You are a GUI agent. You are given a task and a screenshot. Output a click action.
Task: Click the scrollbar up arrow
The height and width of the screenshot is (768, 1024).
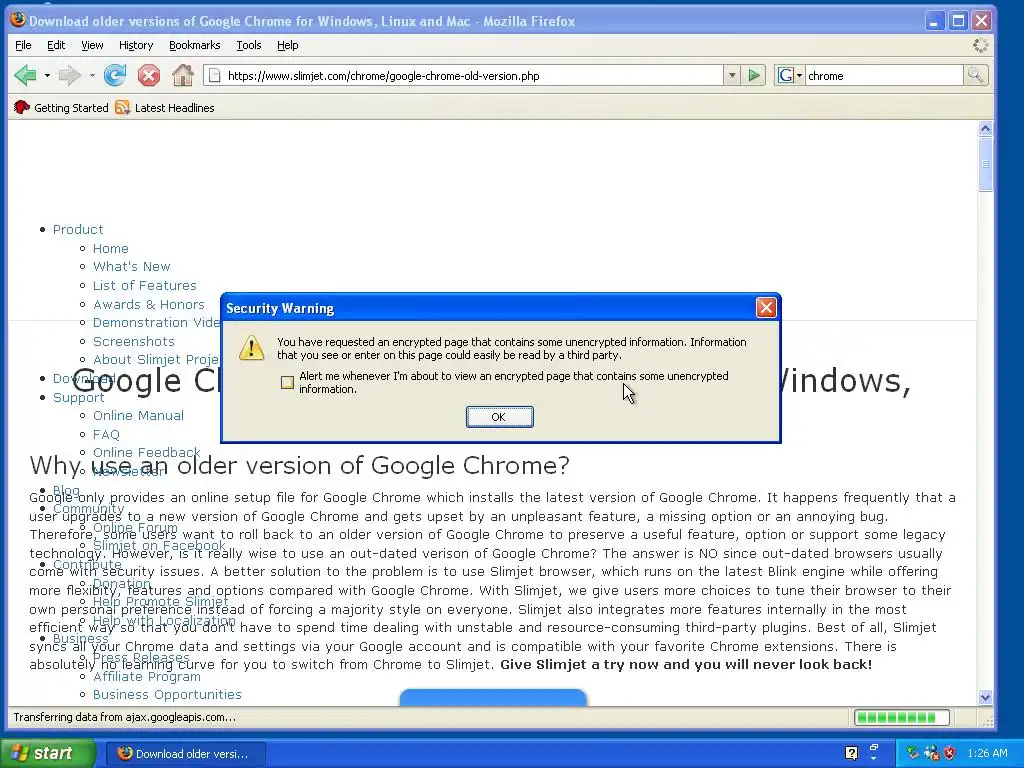coord(985,129)
